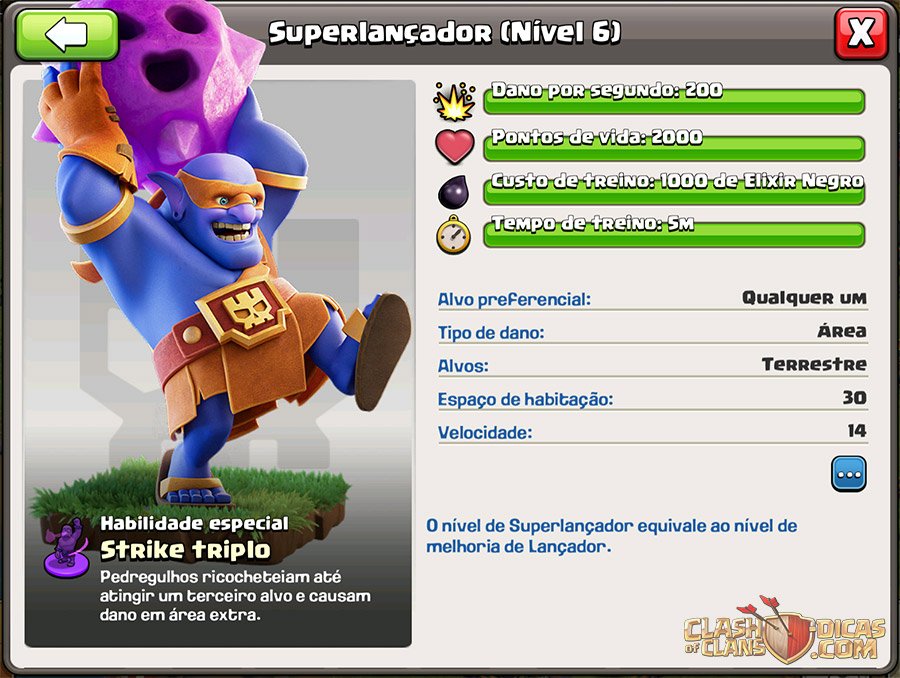Click the red heart life icon

click(455, 146)
